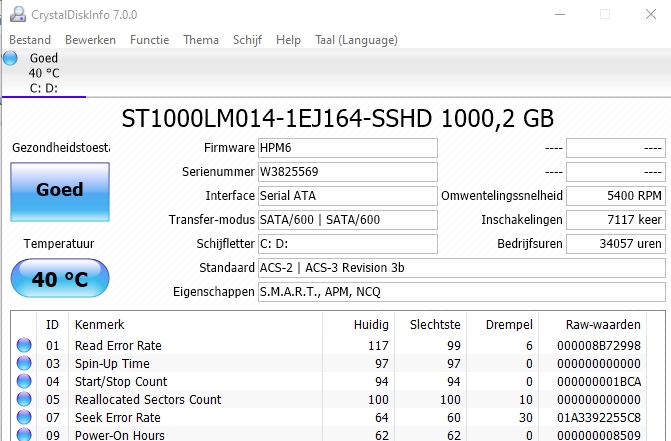Select the C: D: disk tab
The height and width of the screenshot is (441, 671).
tap(43, 73)
